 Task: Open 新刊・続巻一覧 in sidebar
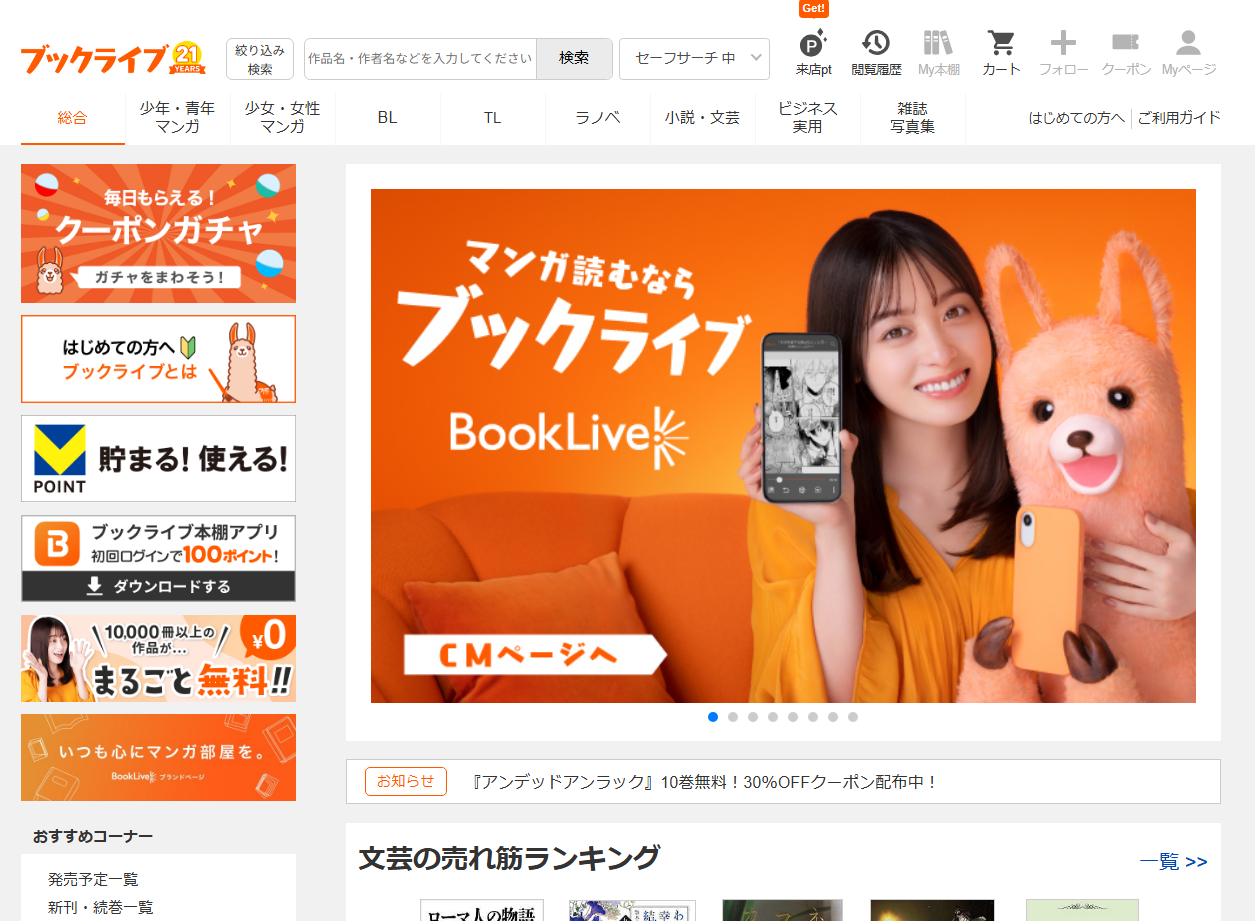(x=101, y=908)
